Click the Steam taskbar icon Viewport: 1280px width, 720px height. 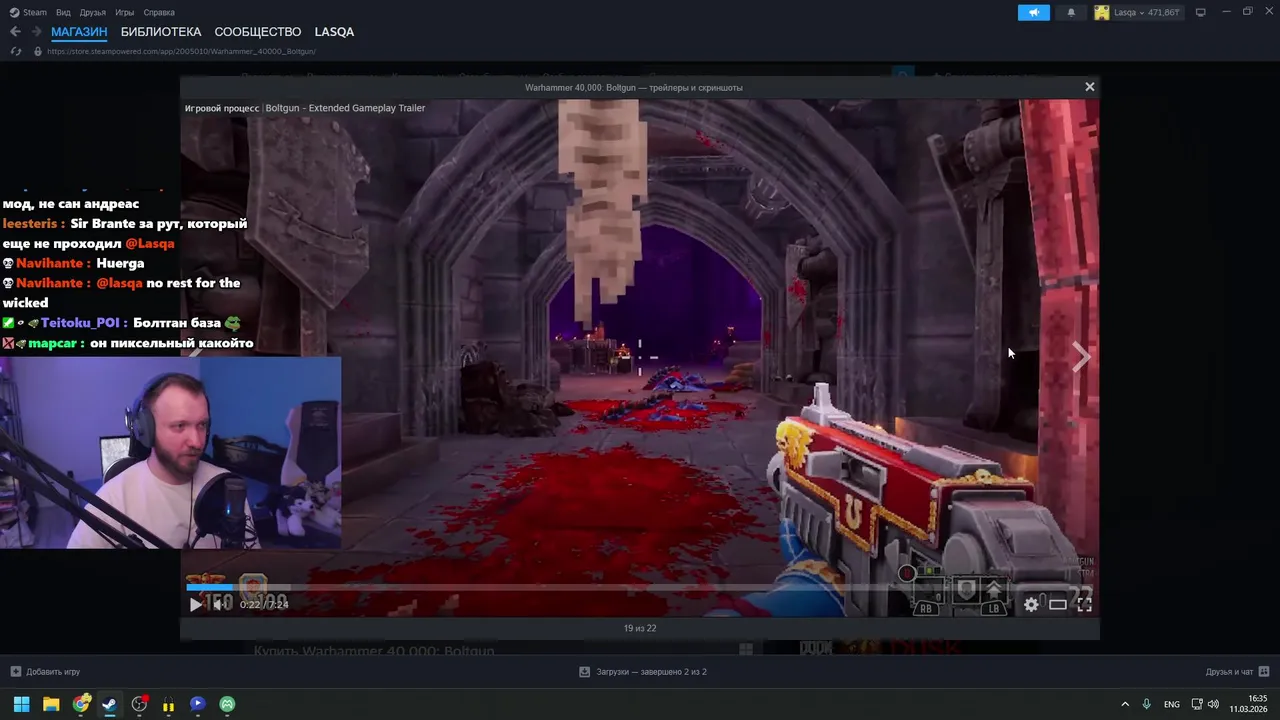click(109, 704)
